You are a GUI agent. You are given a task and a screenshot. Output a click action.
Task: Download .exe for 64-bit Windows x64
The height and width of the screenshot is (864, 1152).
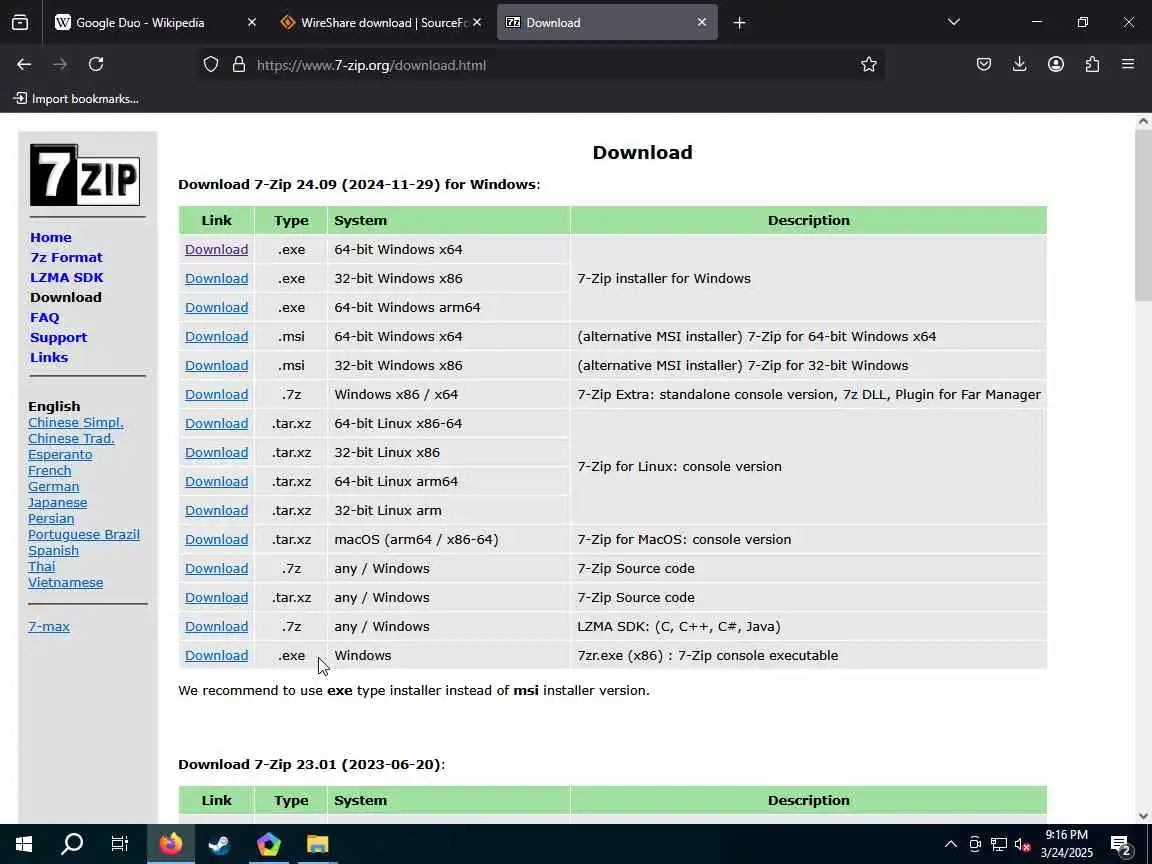(216, 249)
